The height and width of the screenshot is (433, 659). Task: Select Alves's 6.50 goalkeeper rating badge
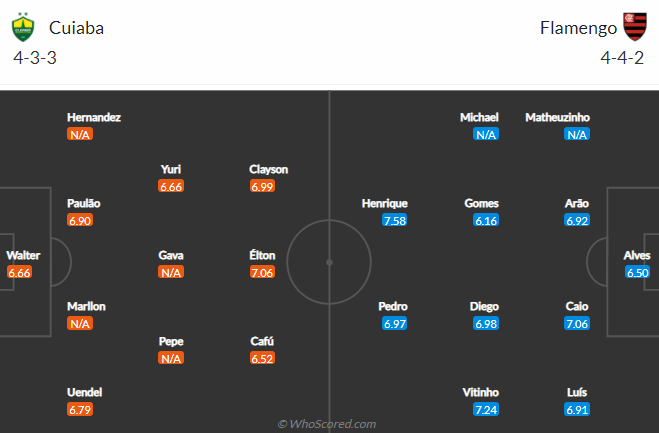pyautogui.click(x=637, y=272)
